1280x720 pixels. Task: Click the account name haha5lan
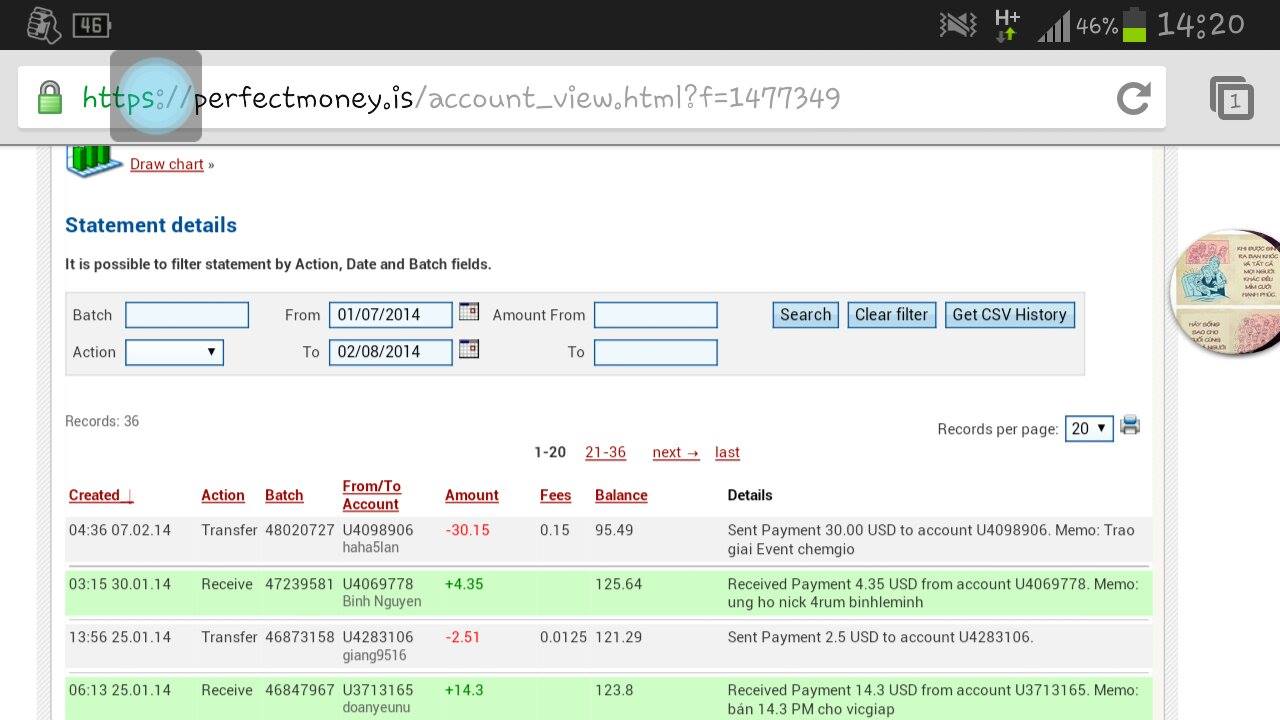point(370,548)
